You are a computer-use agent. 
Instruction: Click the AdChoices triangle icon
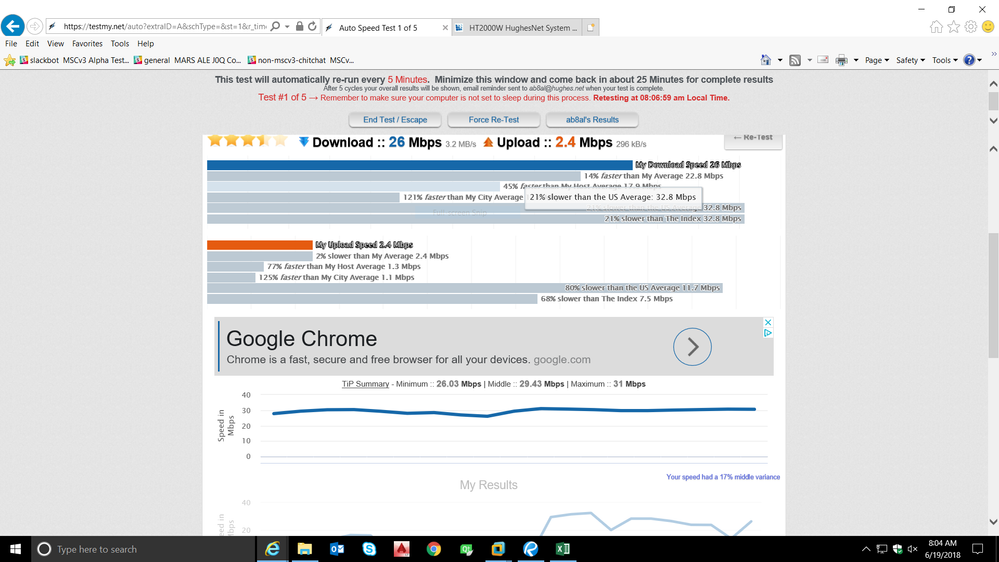[768, 333]
